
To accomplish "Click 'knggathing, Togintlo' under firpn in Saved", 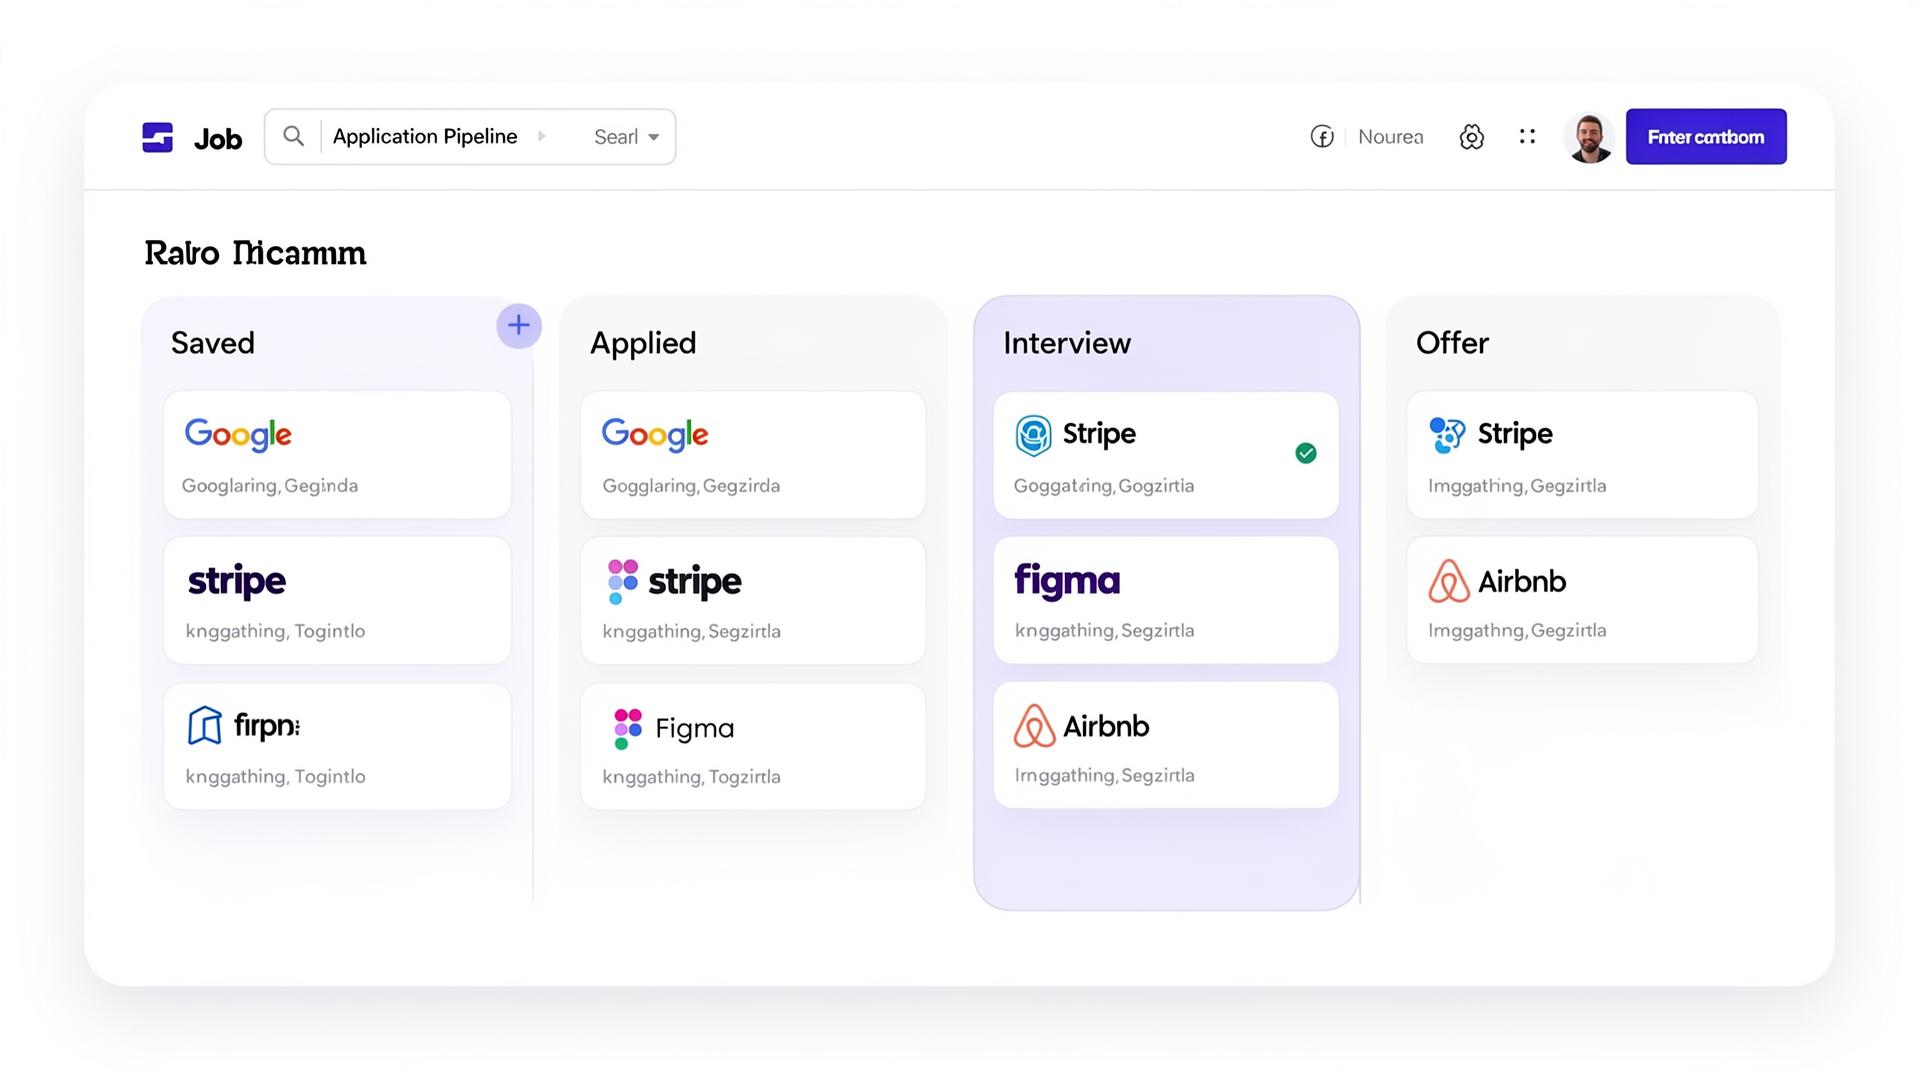I will click(275, 777).
